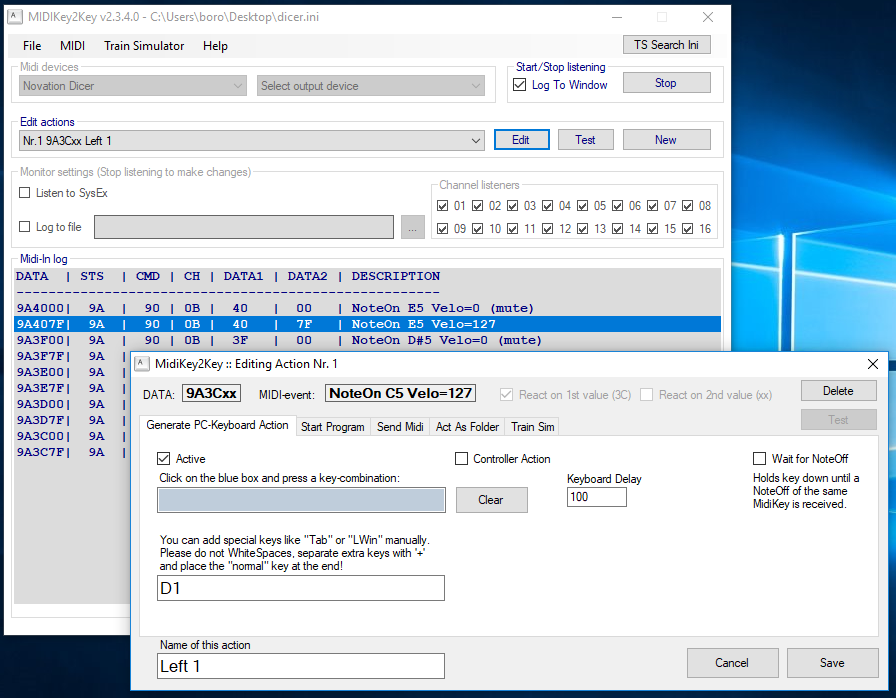Screen dimensions: 896x698
Task: Click the manual keys field containing D1
Action: [x=301, y=588]
